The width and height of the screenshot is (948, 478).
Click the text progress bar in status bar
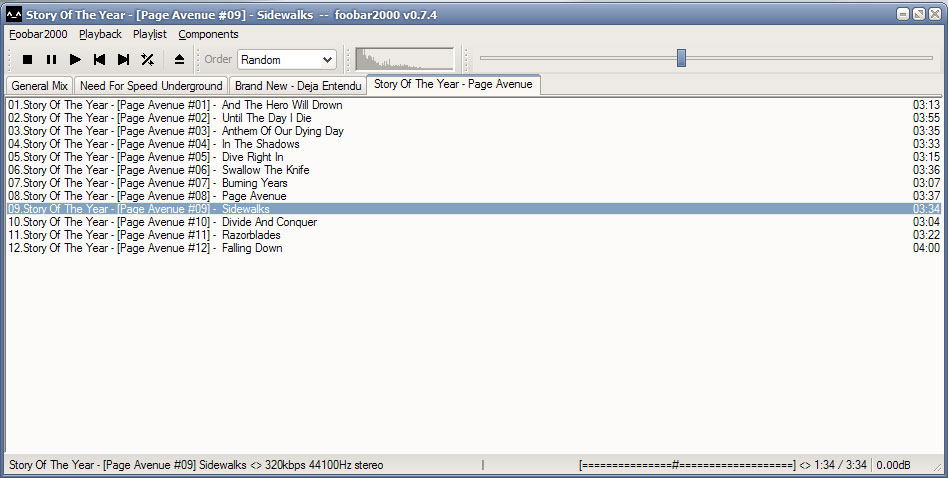pyautogui.click(x=687, y=465)
